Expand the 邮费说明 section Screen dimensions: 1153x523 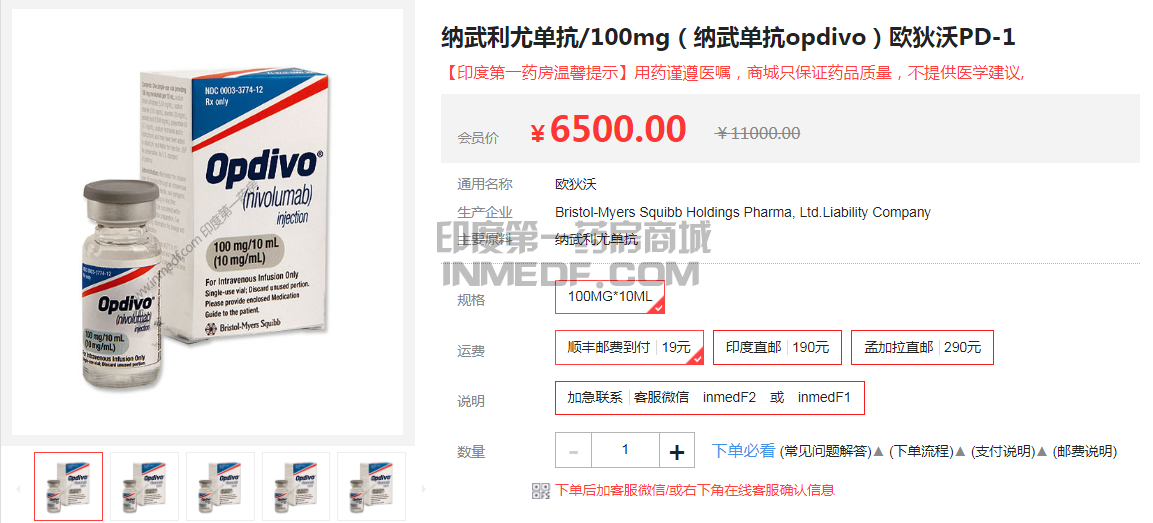click(x=1085, y=452)
